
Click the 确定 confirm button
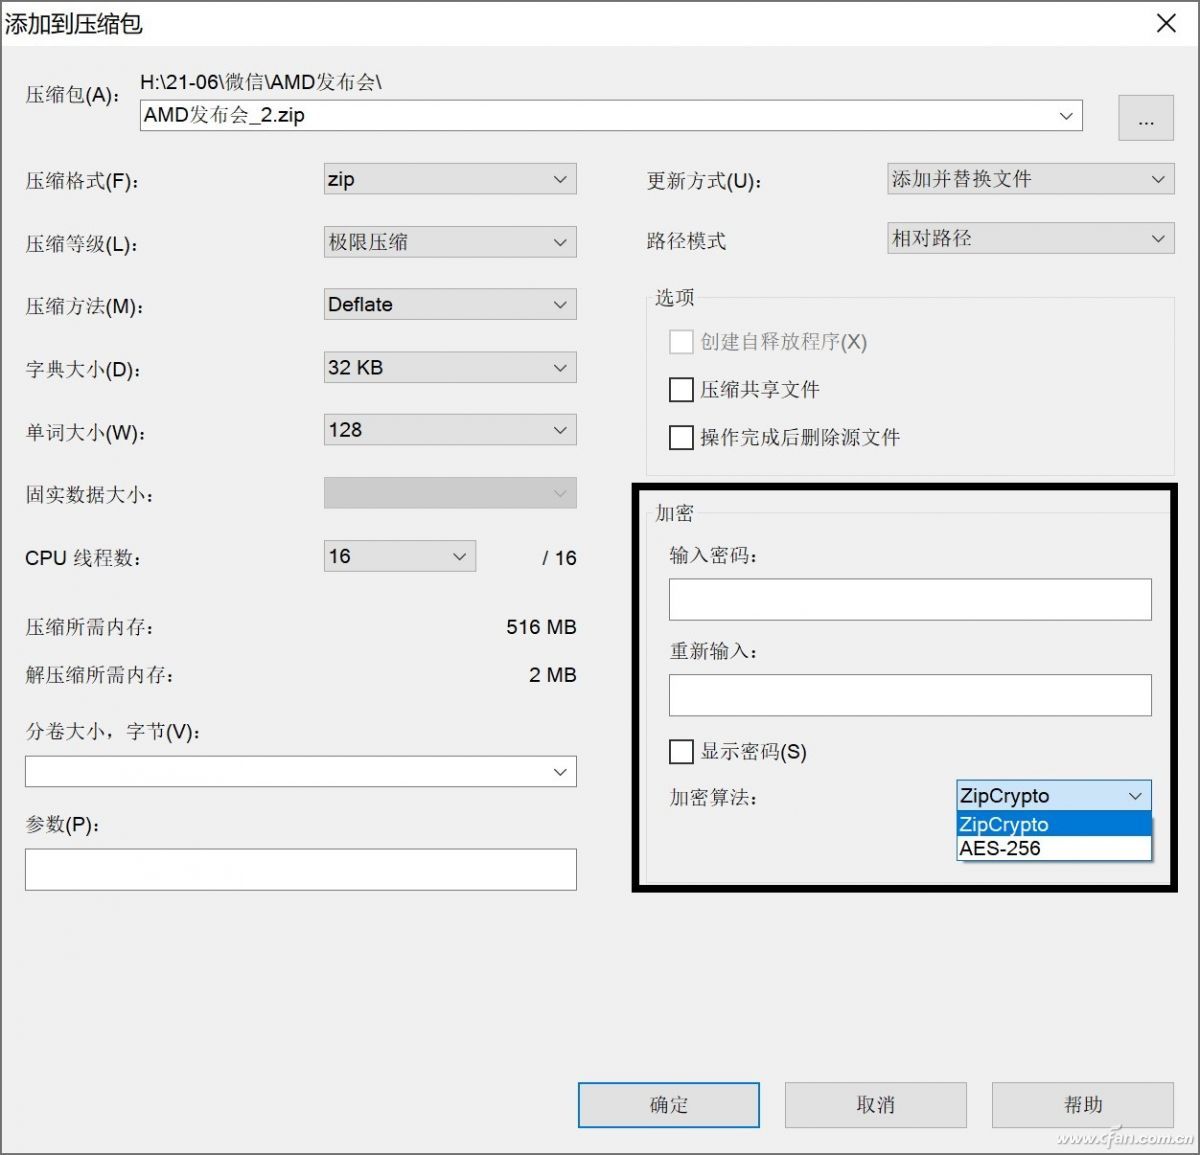click(667, 1104)
